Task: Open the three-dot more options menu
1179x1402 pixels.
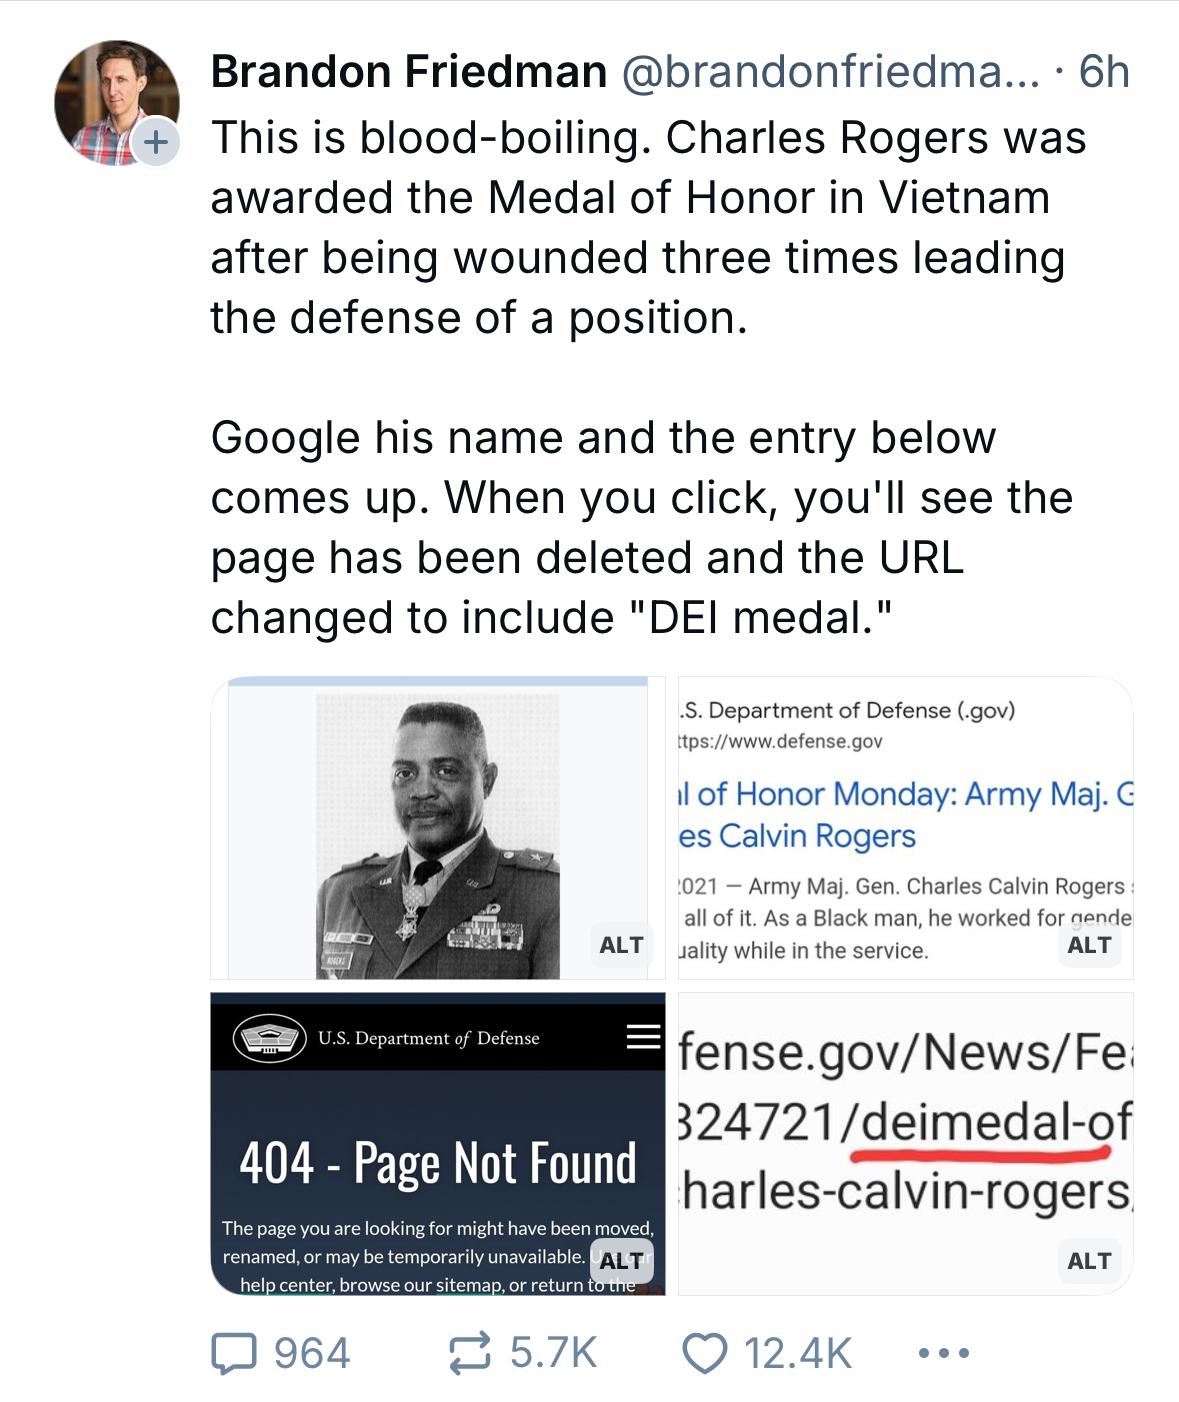Action: coord(943,1353)
